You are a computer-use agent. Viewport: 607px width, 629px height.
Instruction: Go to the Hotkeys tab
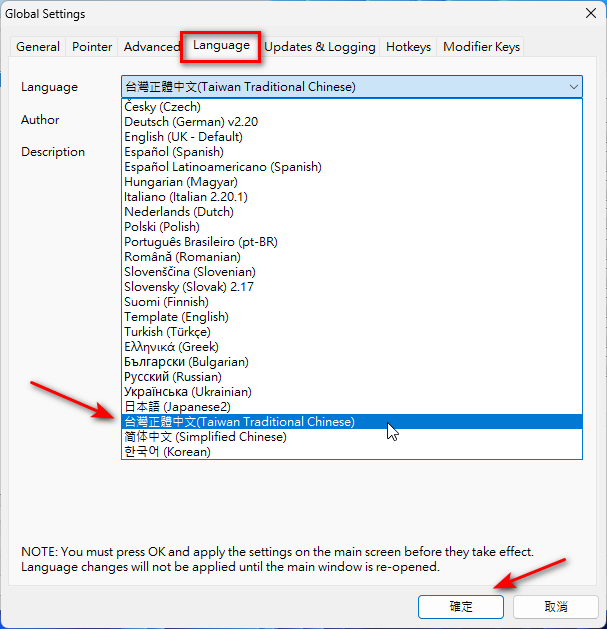pos(408,47)
